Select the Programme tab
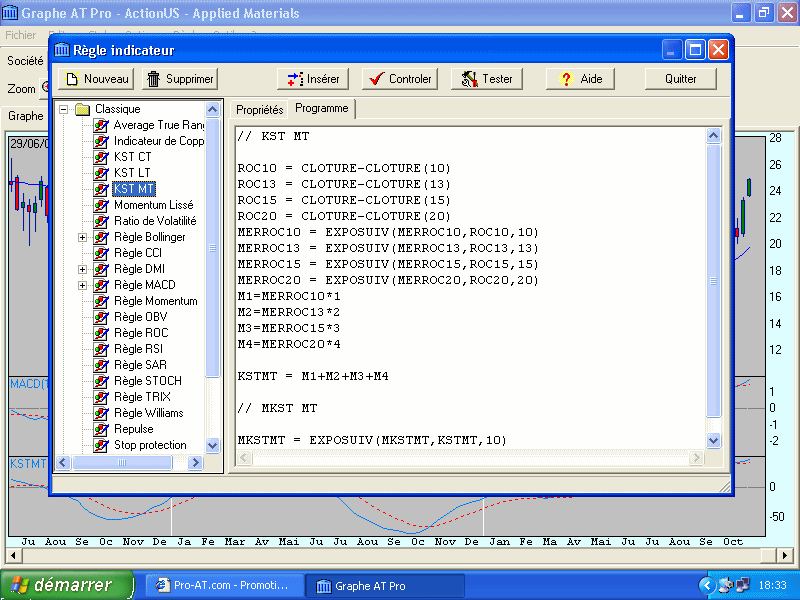The image size is (800, 600). click(321, 108)
